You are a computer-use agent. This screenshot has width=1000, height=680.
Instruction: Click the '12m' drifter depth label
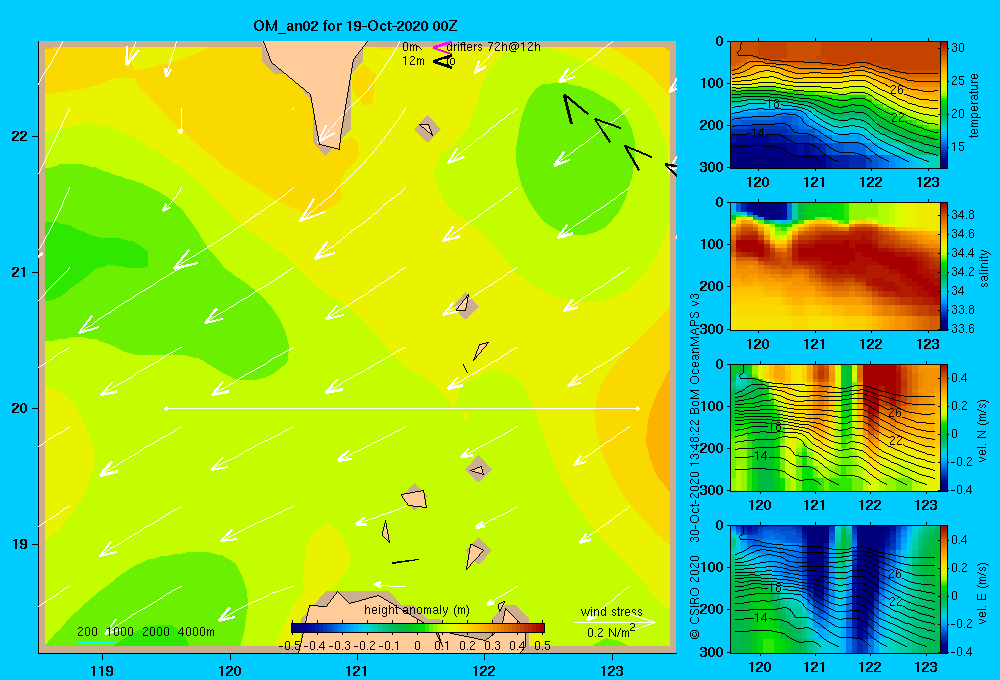pyautogui.click(x=413, y=61)
